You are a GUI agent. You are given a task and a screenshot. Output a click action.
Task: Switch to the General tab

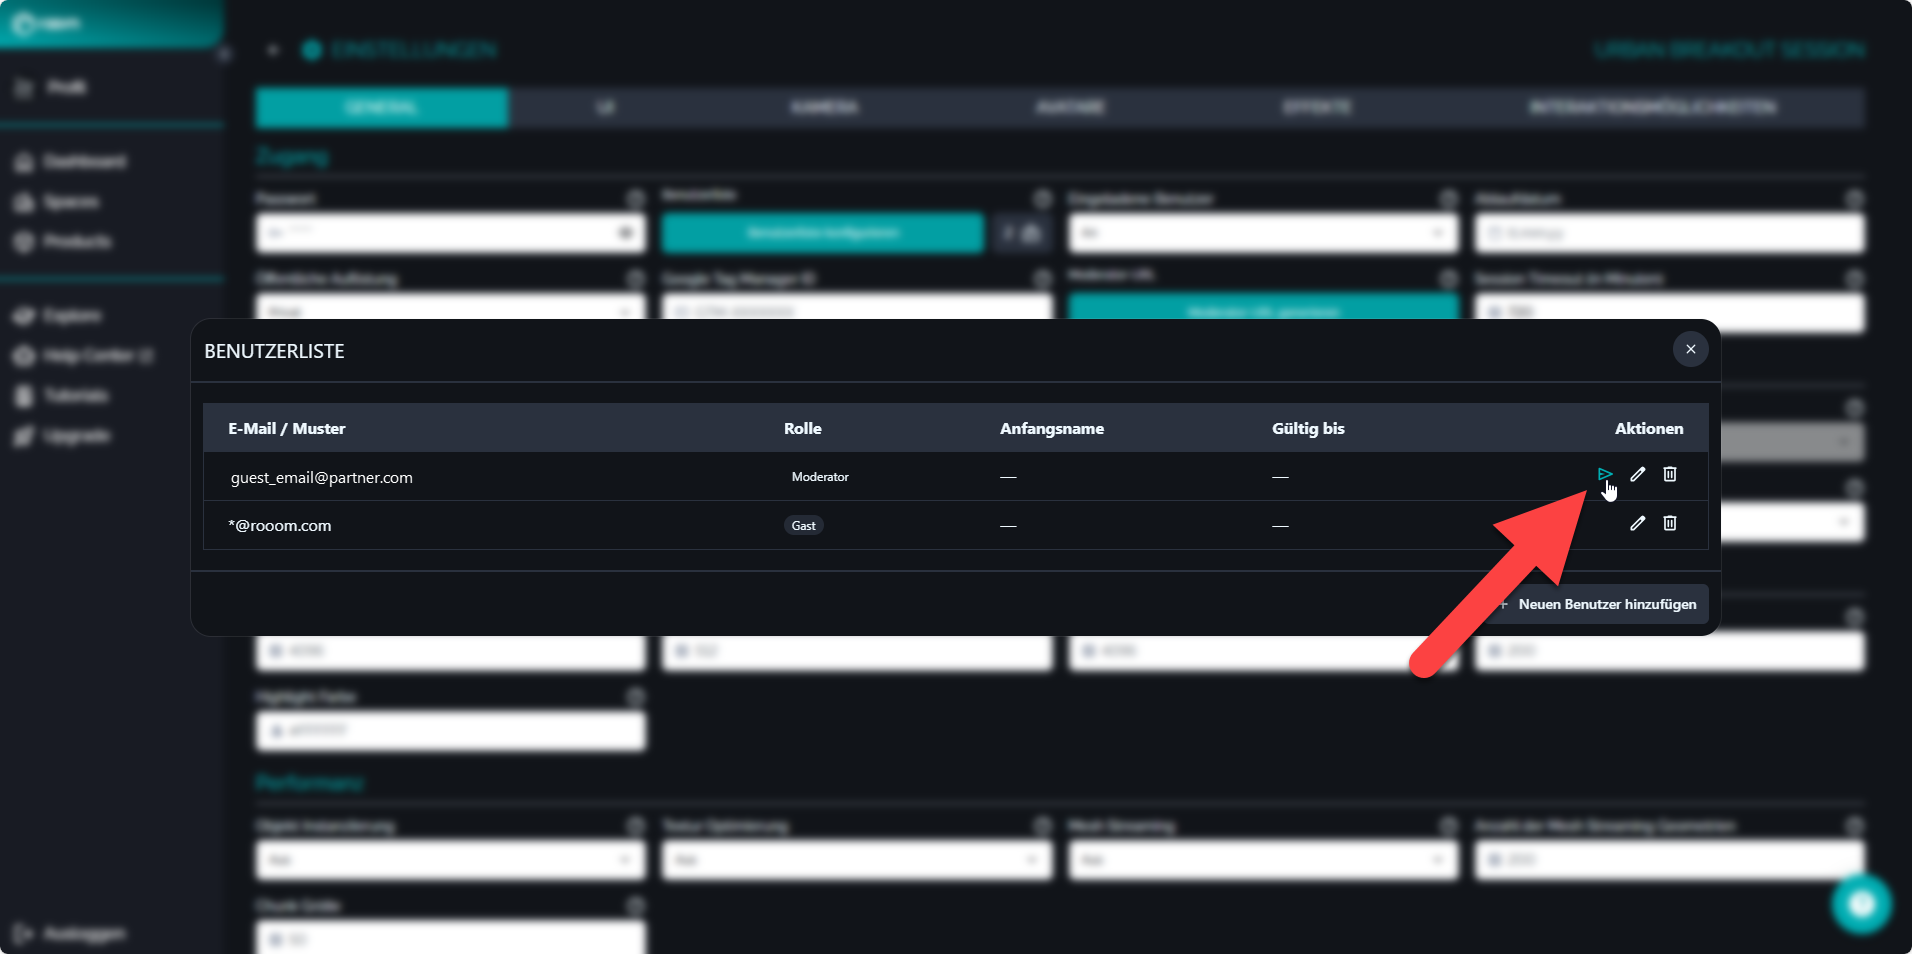[381, 107]
